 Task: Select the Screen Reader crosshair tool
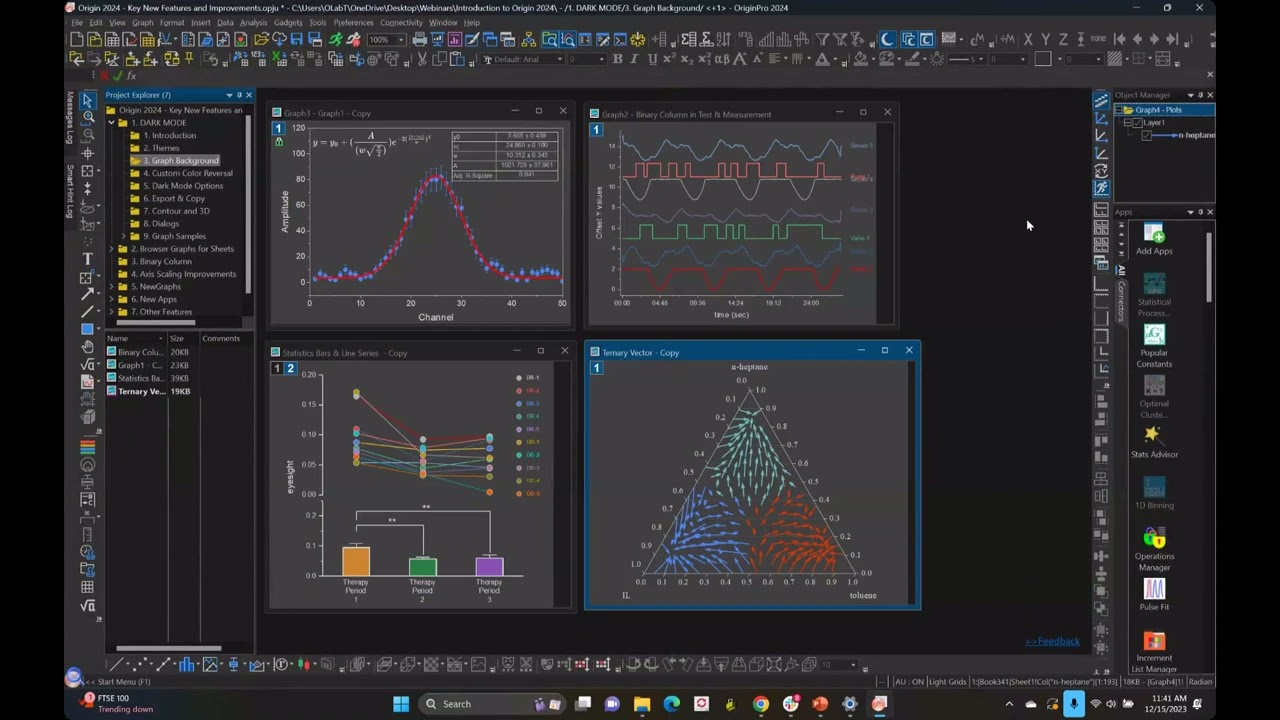pyautogui.click(x=88, y=153)
